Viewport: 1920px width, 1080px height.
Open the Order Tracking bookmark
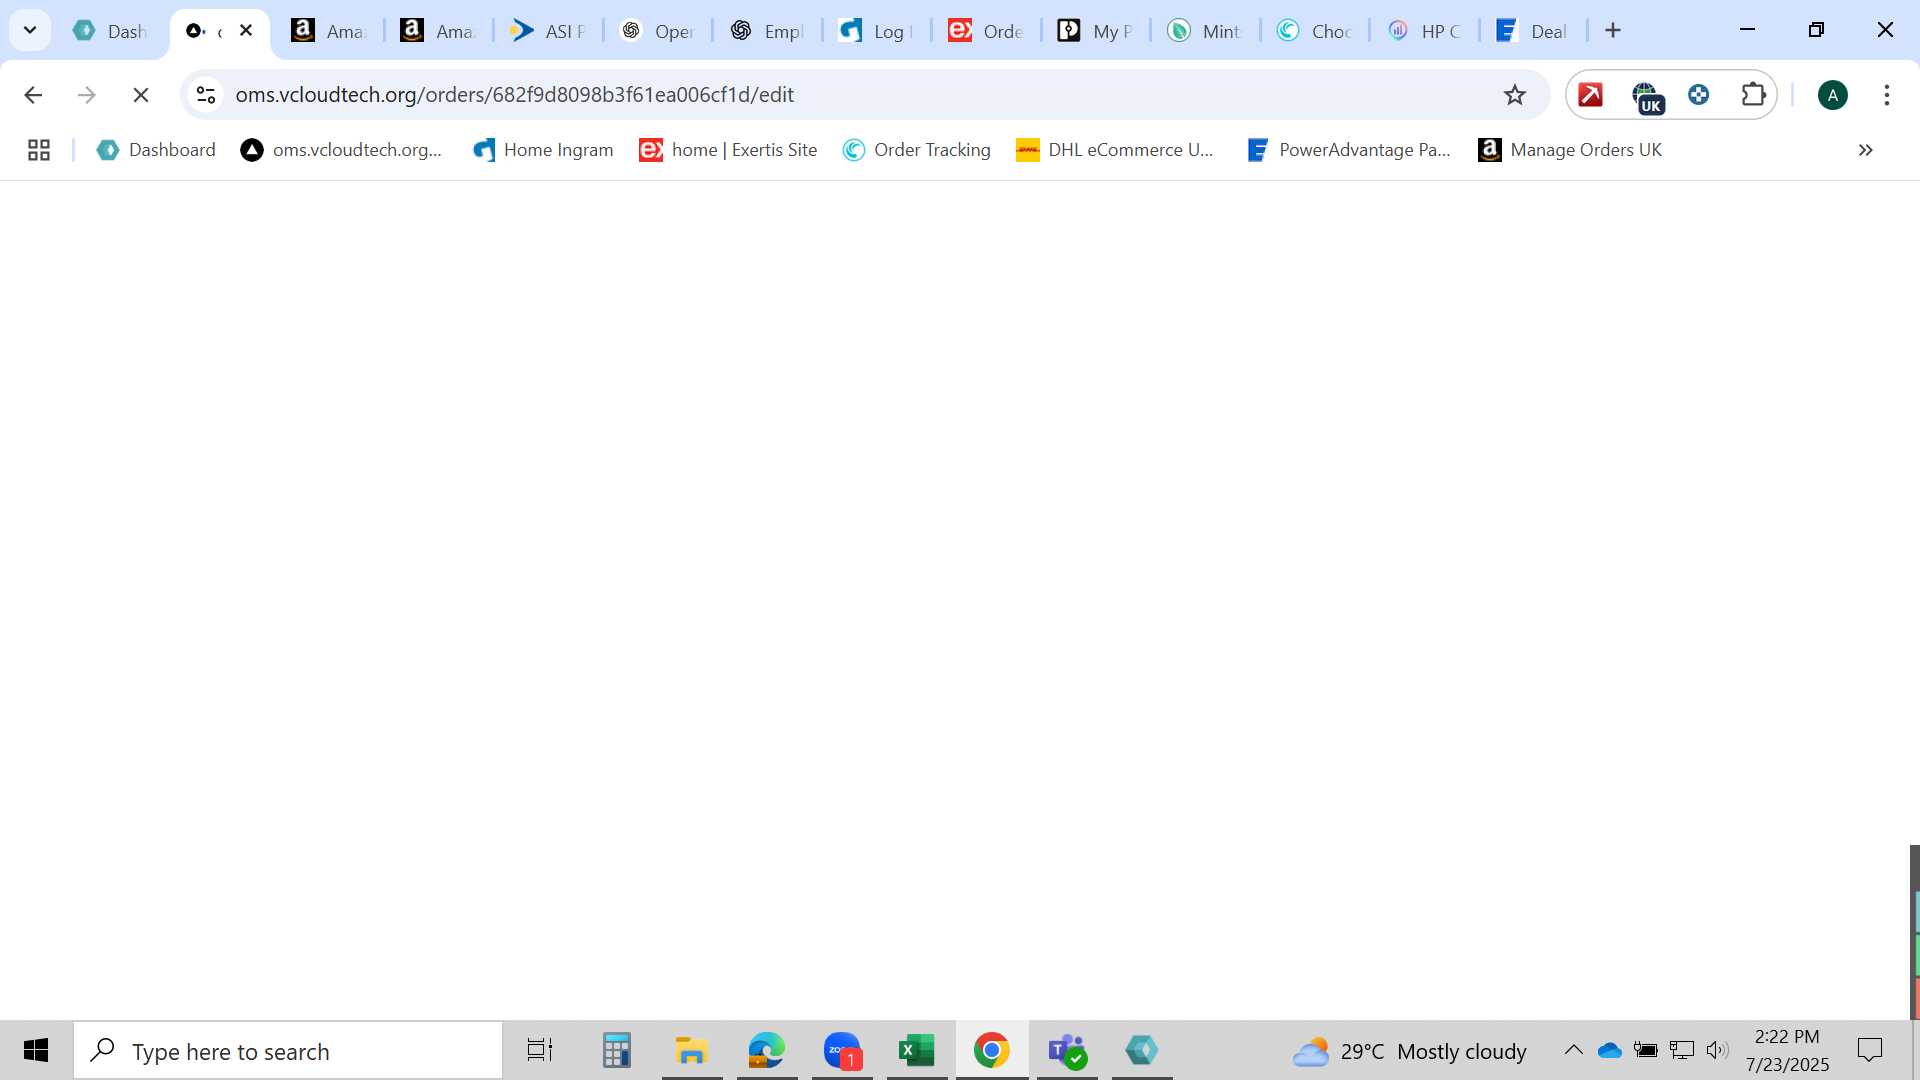tap(916, 150)
